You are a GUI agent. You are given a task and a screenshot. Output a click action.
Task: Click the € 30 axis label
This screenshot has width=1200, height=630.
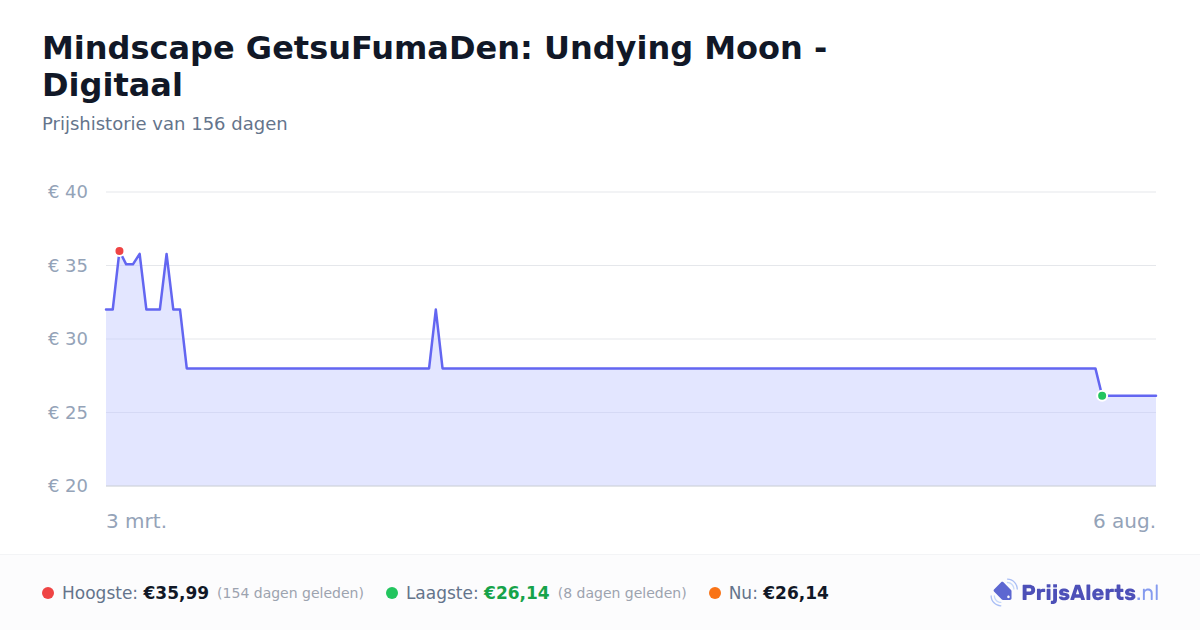68,339
